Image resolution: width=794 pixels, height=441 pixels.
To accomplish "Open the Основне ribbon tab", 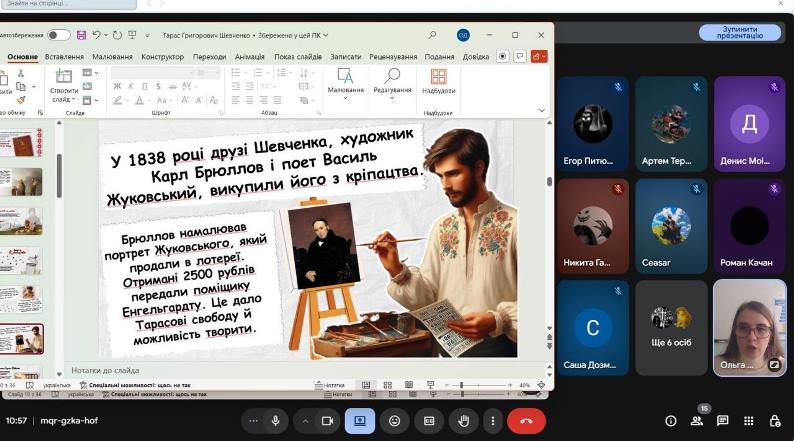I will [23, 57].
